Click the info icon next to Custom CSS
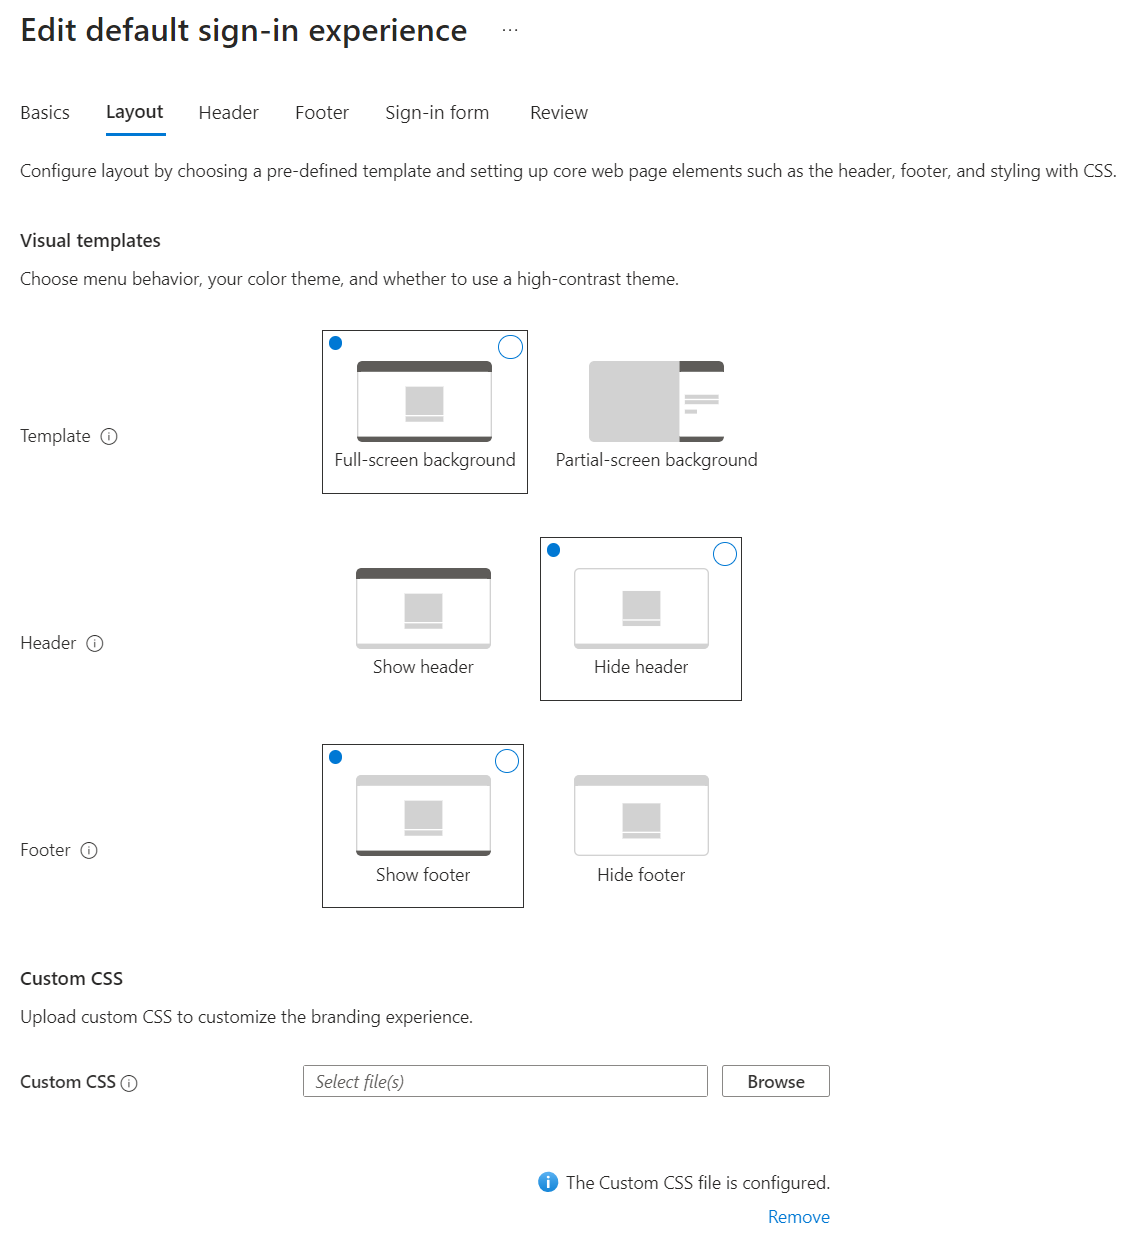 129,1083
